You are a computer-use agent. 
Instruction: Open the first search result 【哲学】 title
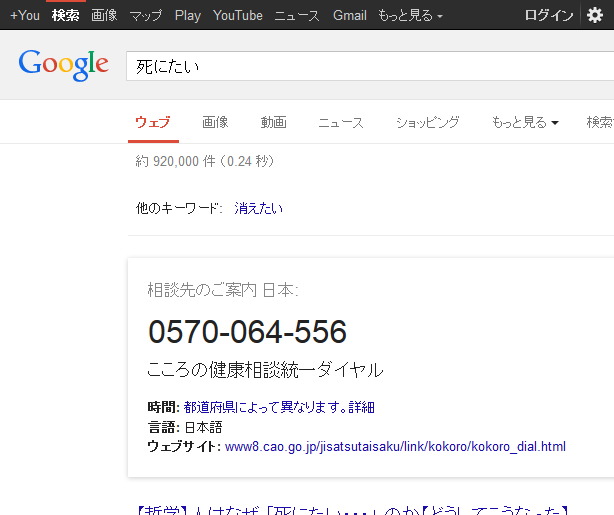point(352,510)
